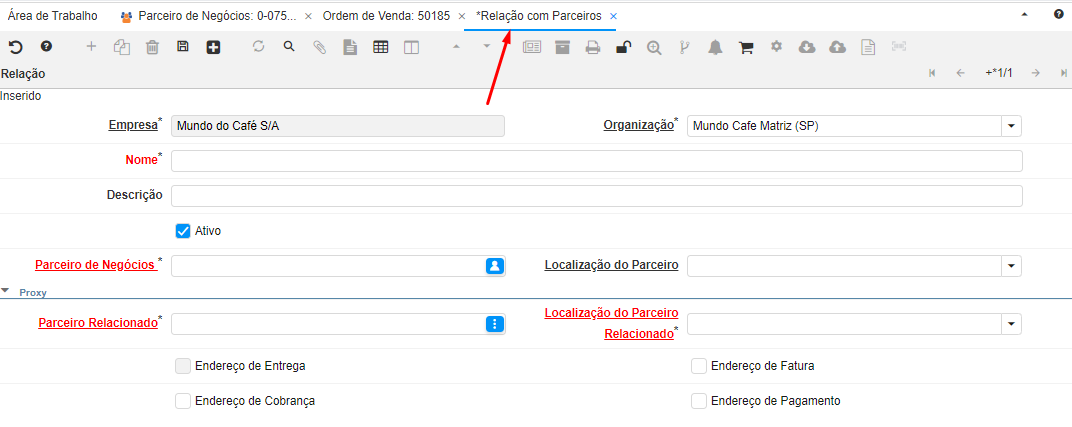Switch to the Ordem de Venda: 50185 tab

coord(384,16)
